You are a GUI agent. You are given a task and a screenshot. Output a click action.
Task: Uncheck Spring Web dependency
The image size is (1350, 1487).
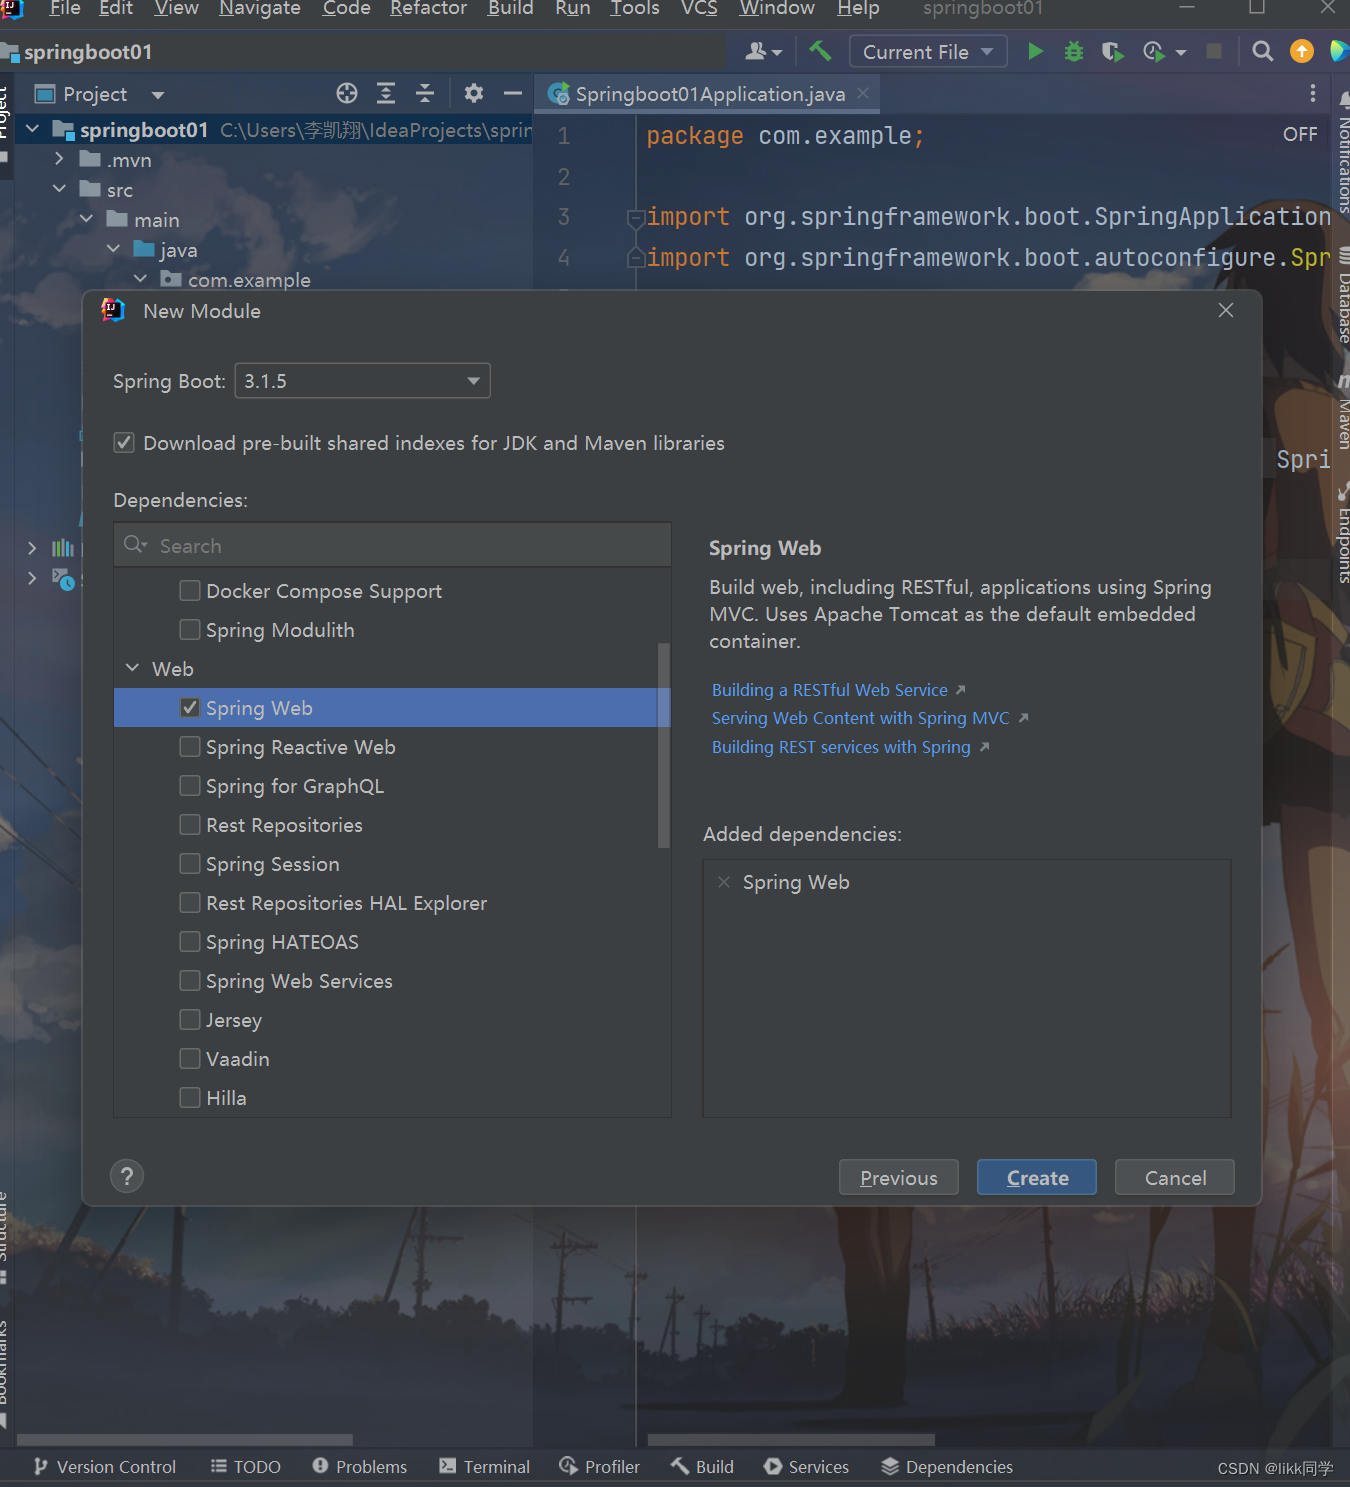(x=190, y=708)
